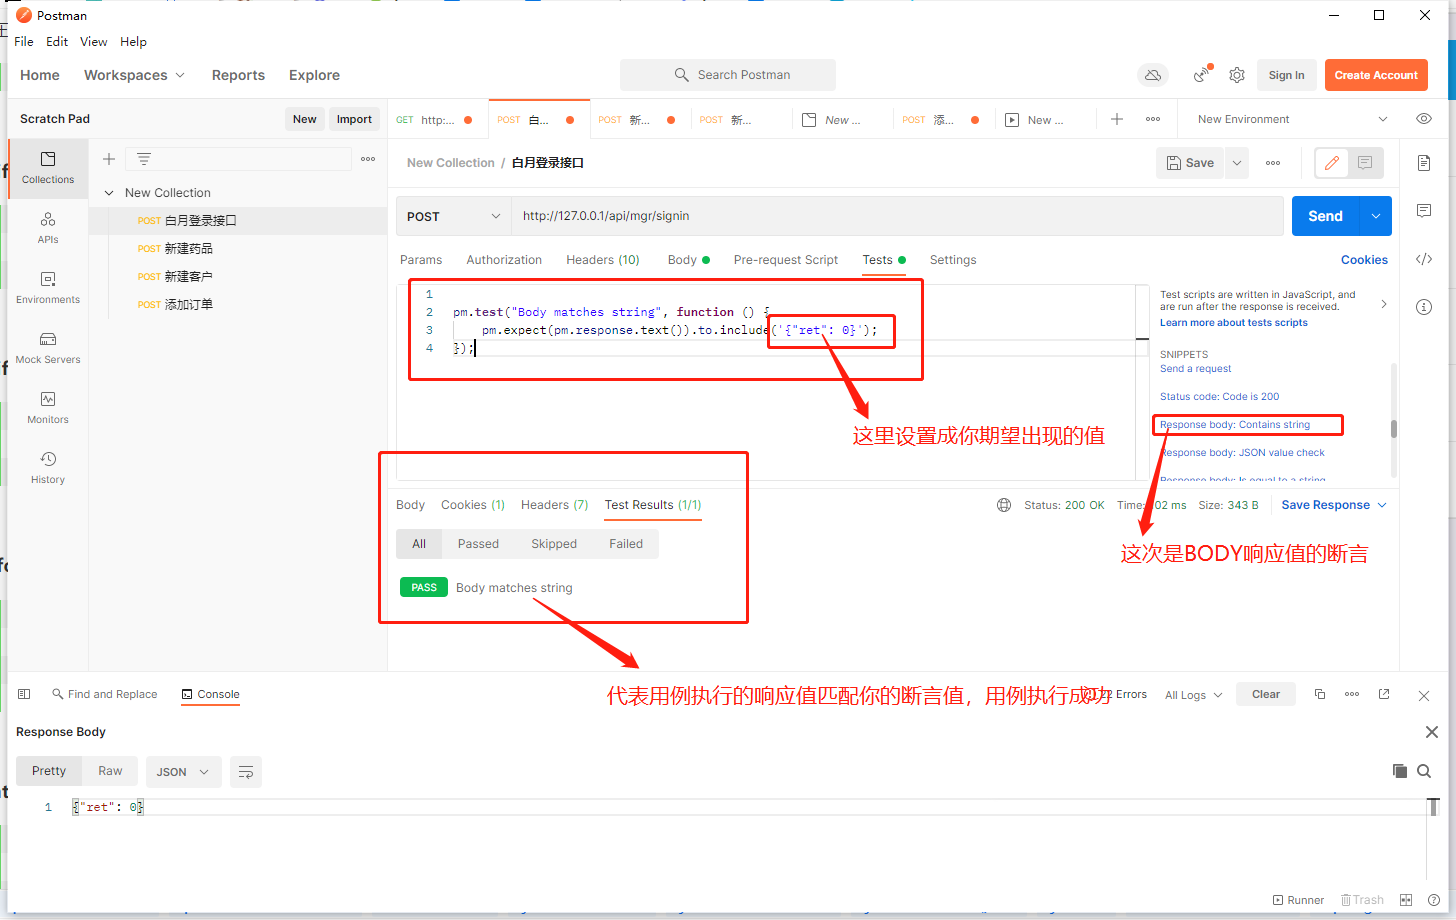Screen dimensions: 1456x920
Task: Click the search icon in response body
Action: (x=1424, y=771)
